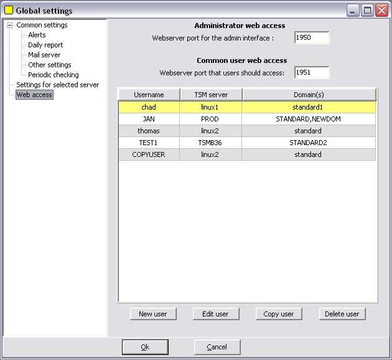This screenshot has width=392, height=360.
Task: Click linux2 in the thomas row
Action: click(211, 131)
